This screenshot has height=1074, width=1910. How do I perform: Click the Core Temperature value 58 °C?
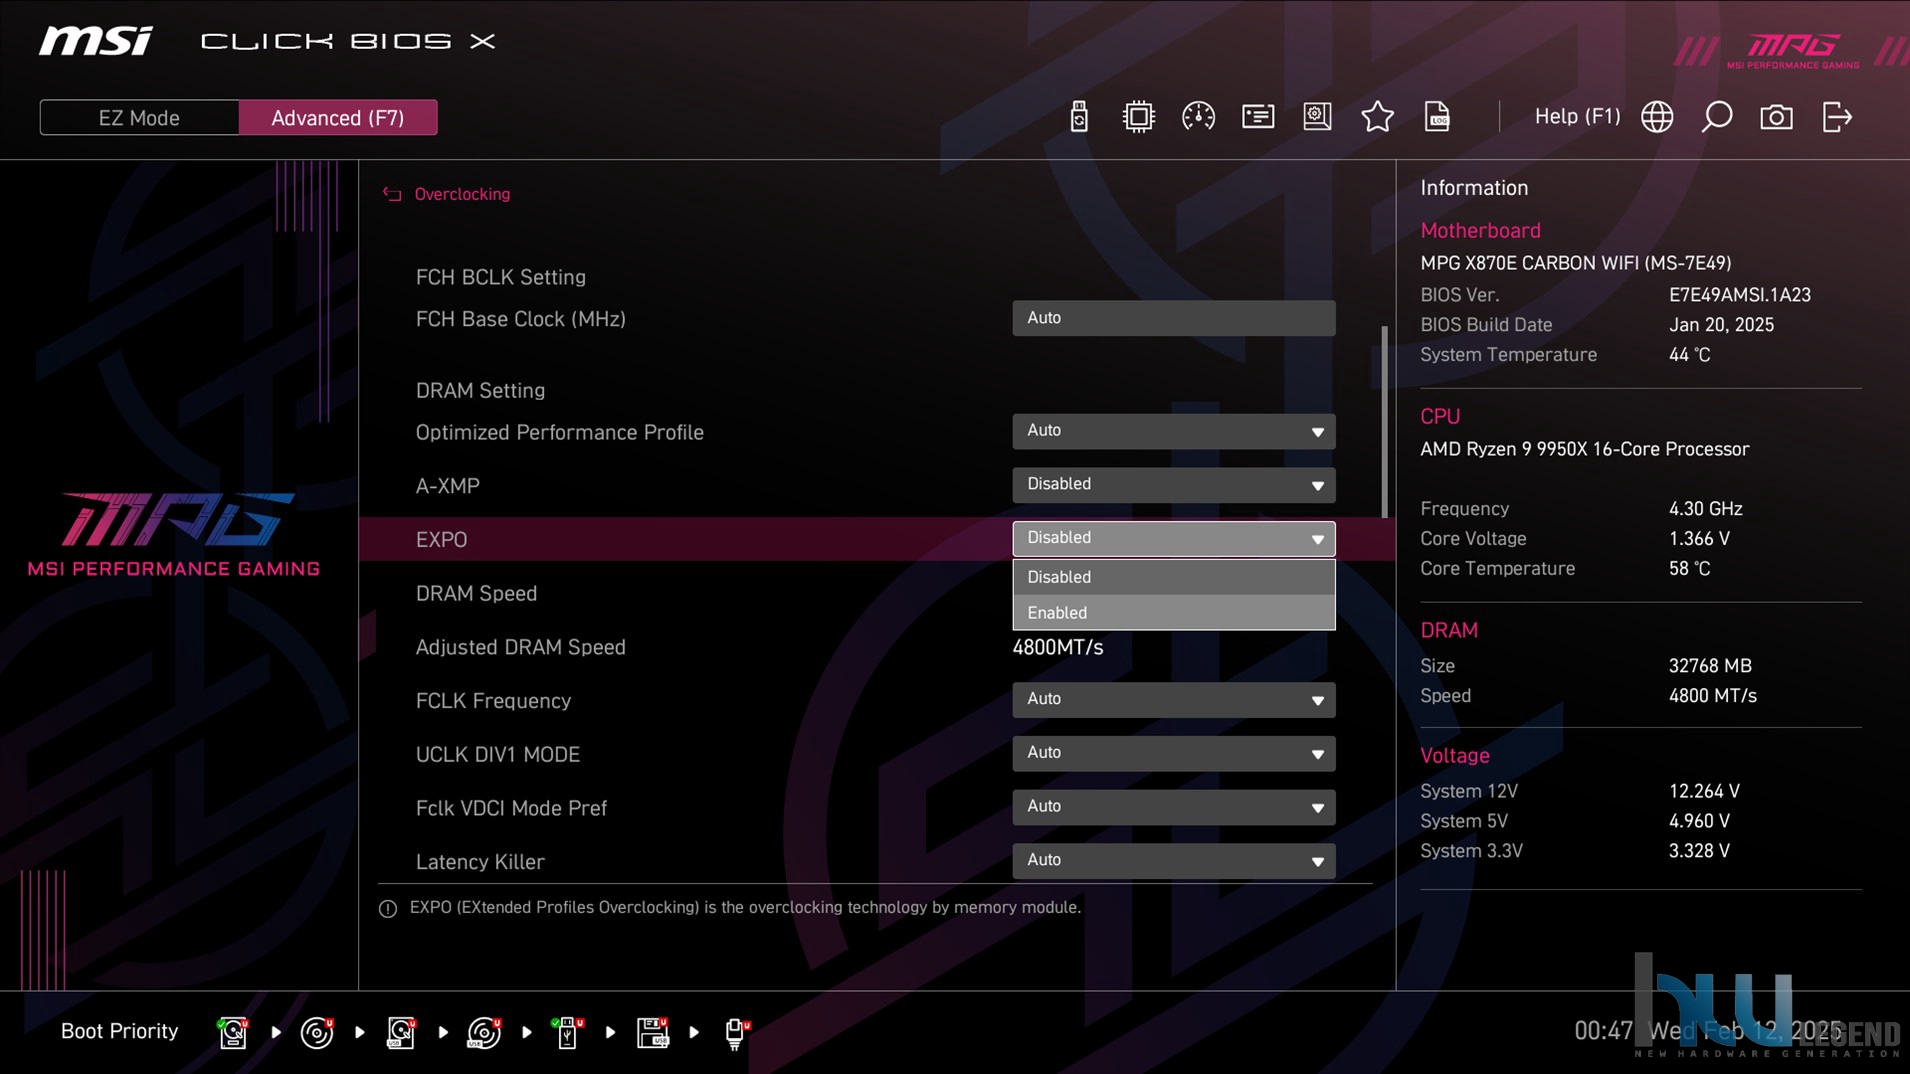(x=1689, y=569)
